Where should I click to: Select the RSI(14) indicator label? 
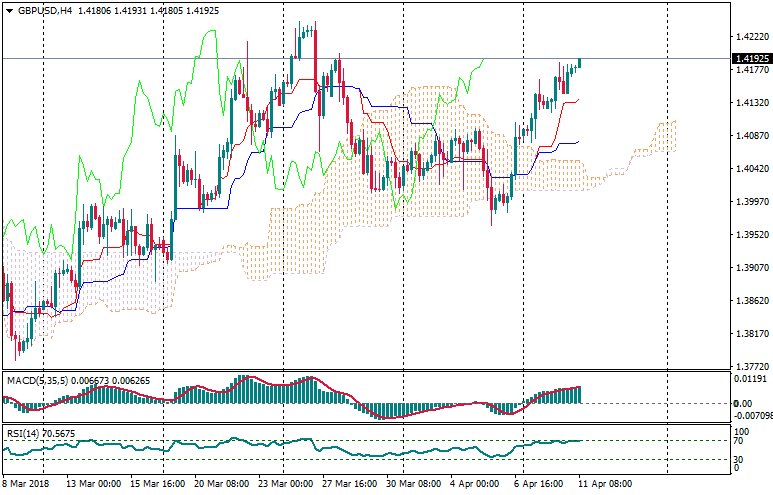[x=23, y=433]
